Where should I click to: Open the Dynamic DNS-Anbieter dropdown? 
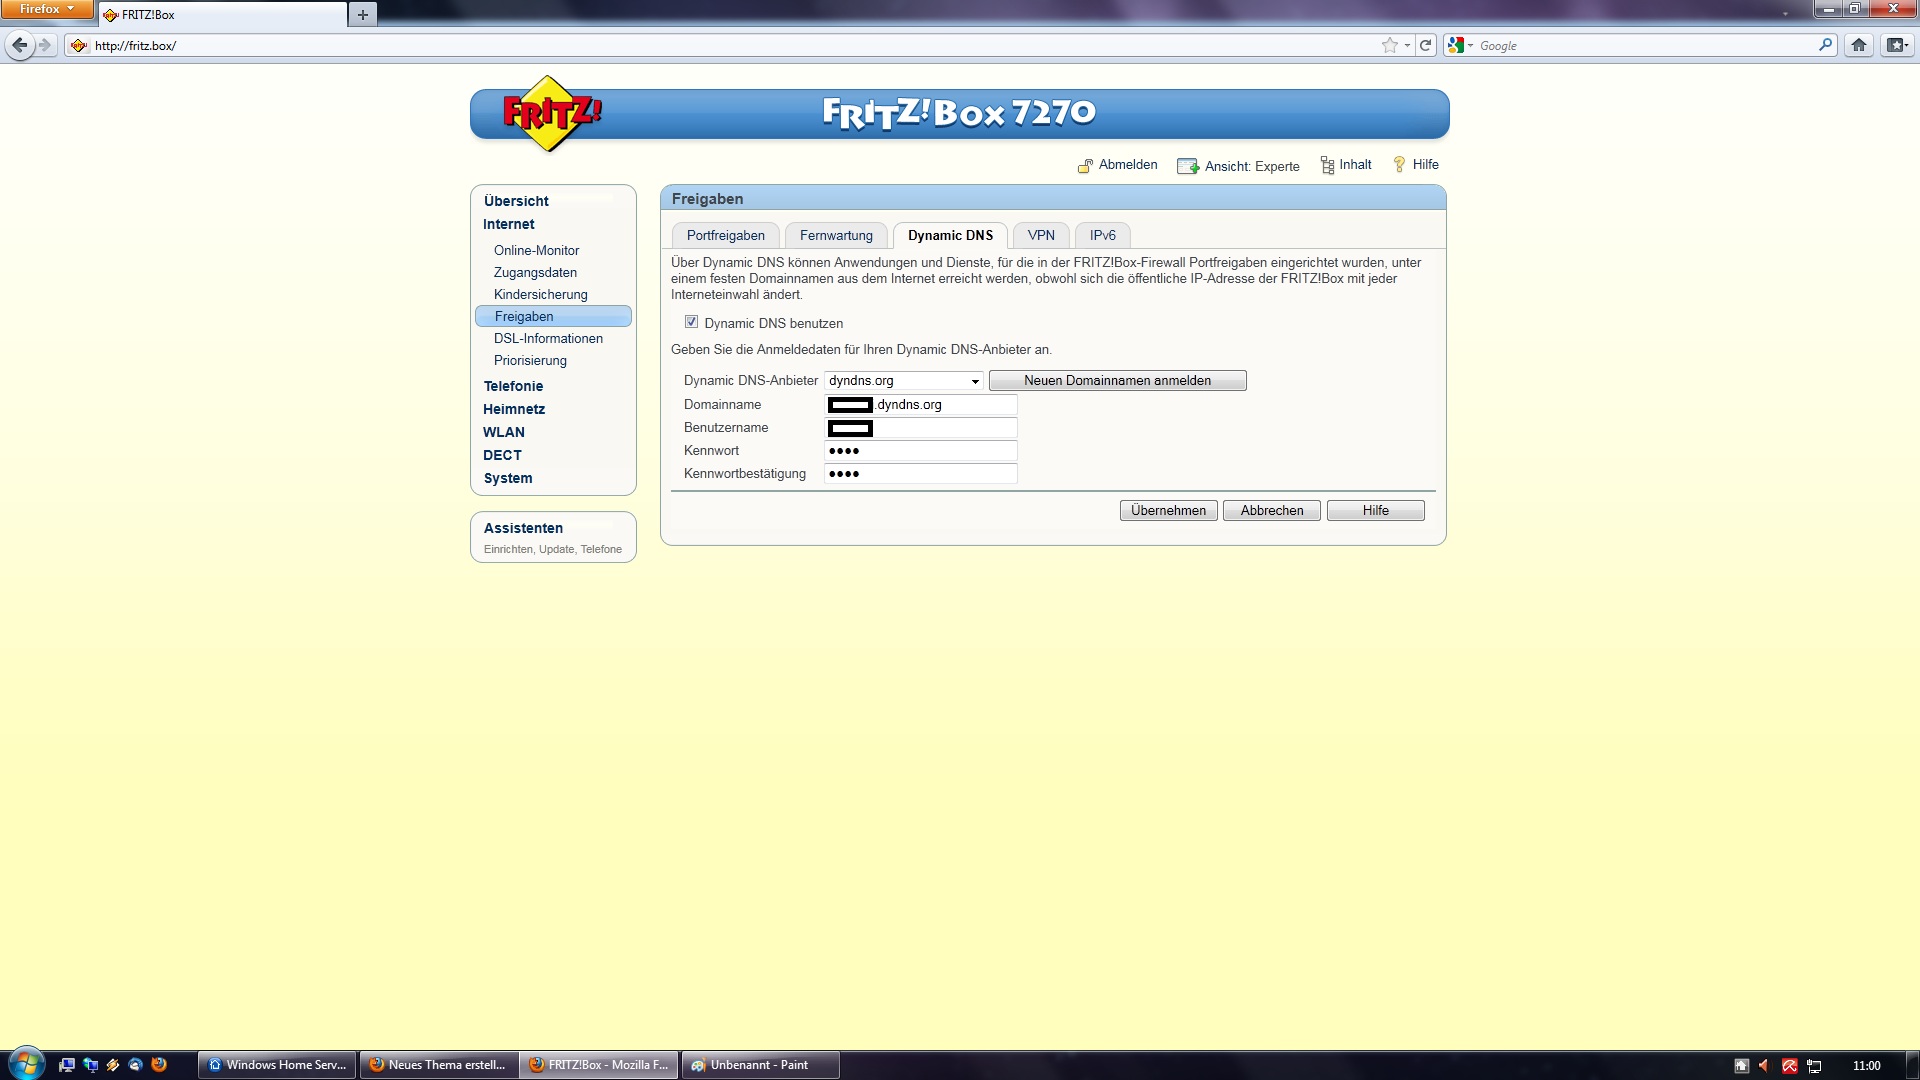coord(903,381)
